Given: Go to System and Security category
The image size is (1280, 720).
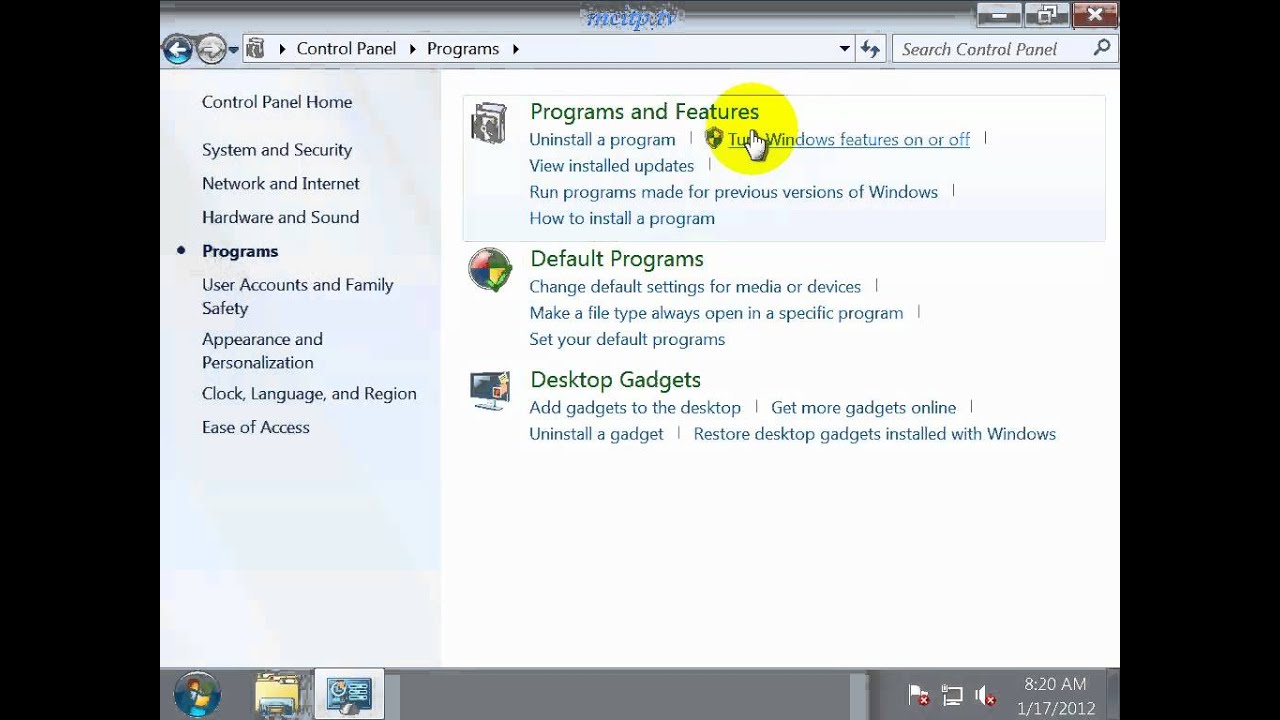Looking at the screenshot, I should point(277,150).
